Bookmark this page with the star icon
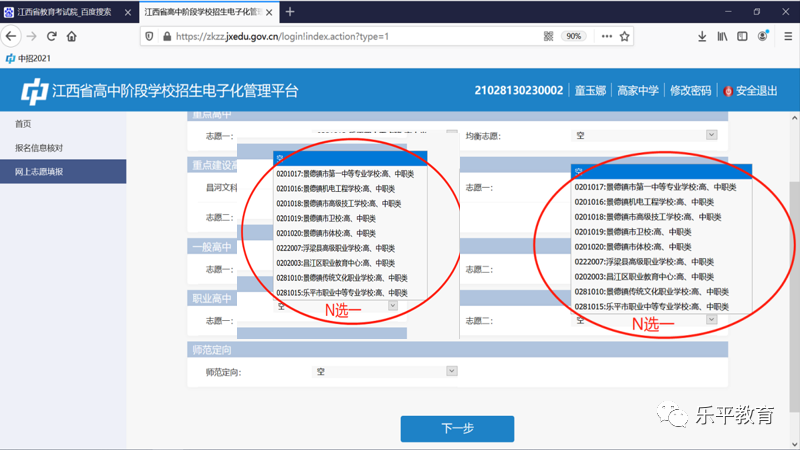This screenshot has width=800, height=450. (625, 36)
